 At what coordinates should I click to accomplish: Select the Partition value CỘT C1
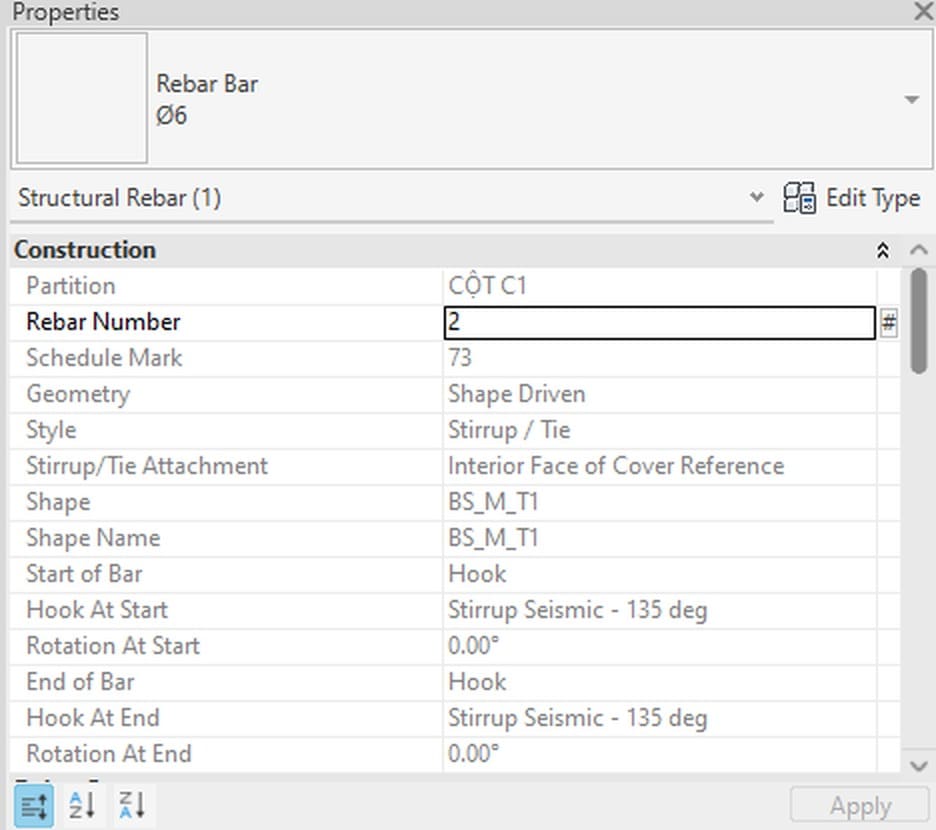click(x=487, y=286)
